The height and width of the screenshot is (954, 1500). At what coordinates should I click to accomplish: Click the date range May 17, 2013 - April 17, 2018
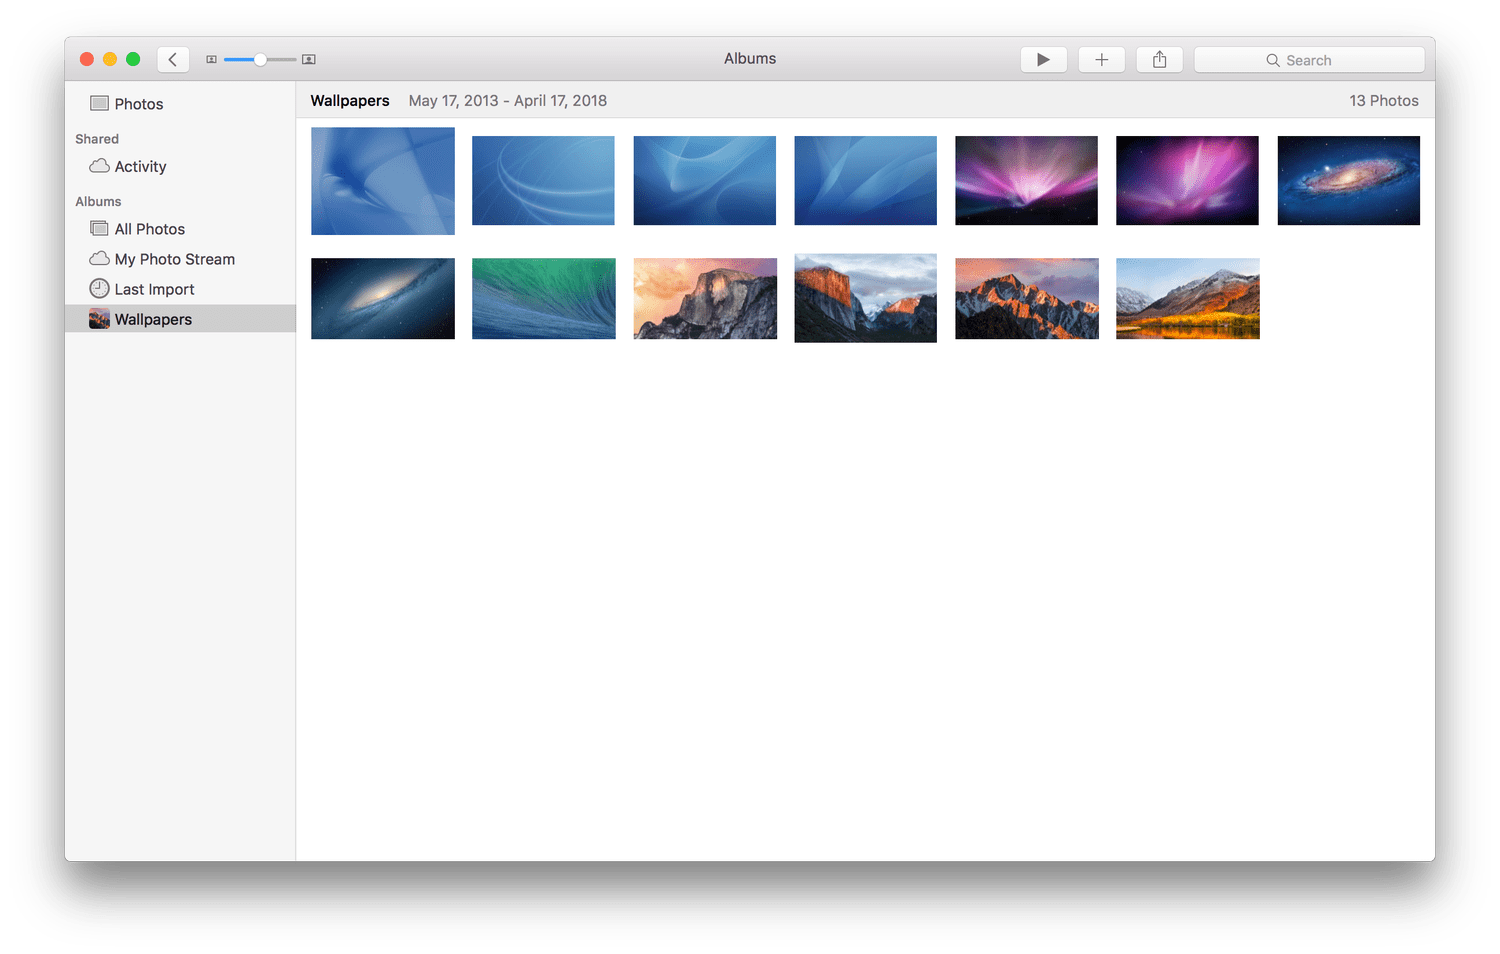[x=508, y=101]
